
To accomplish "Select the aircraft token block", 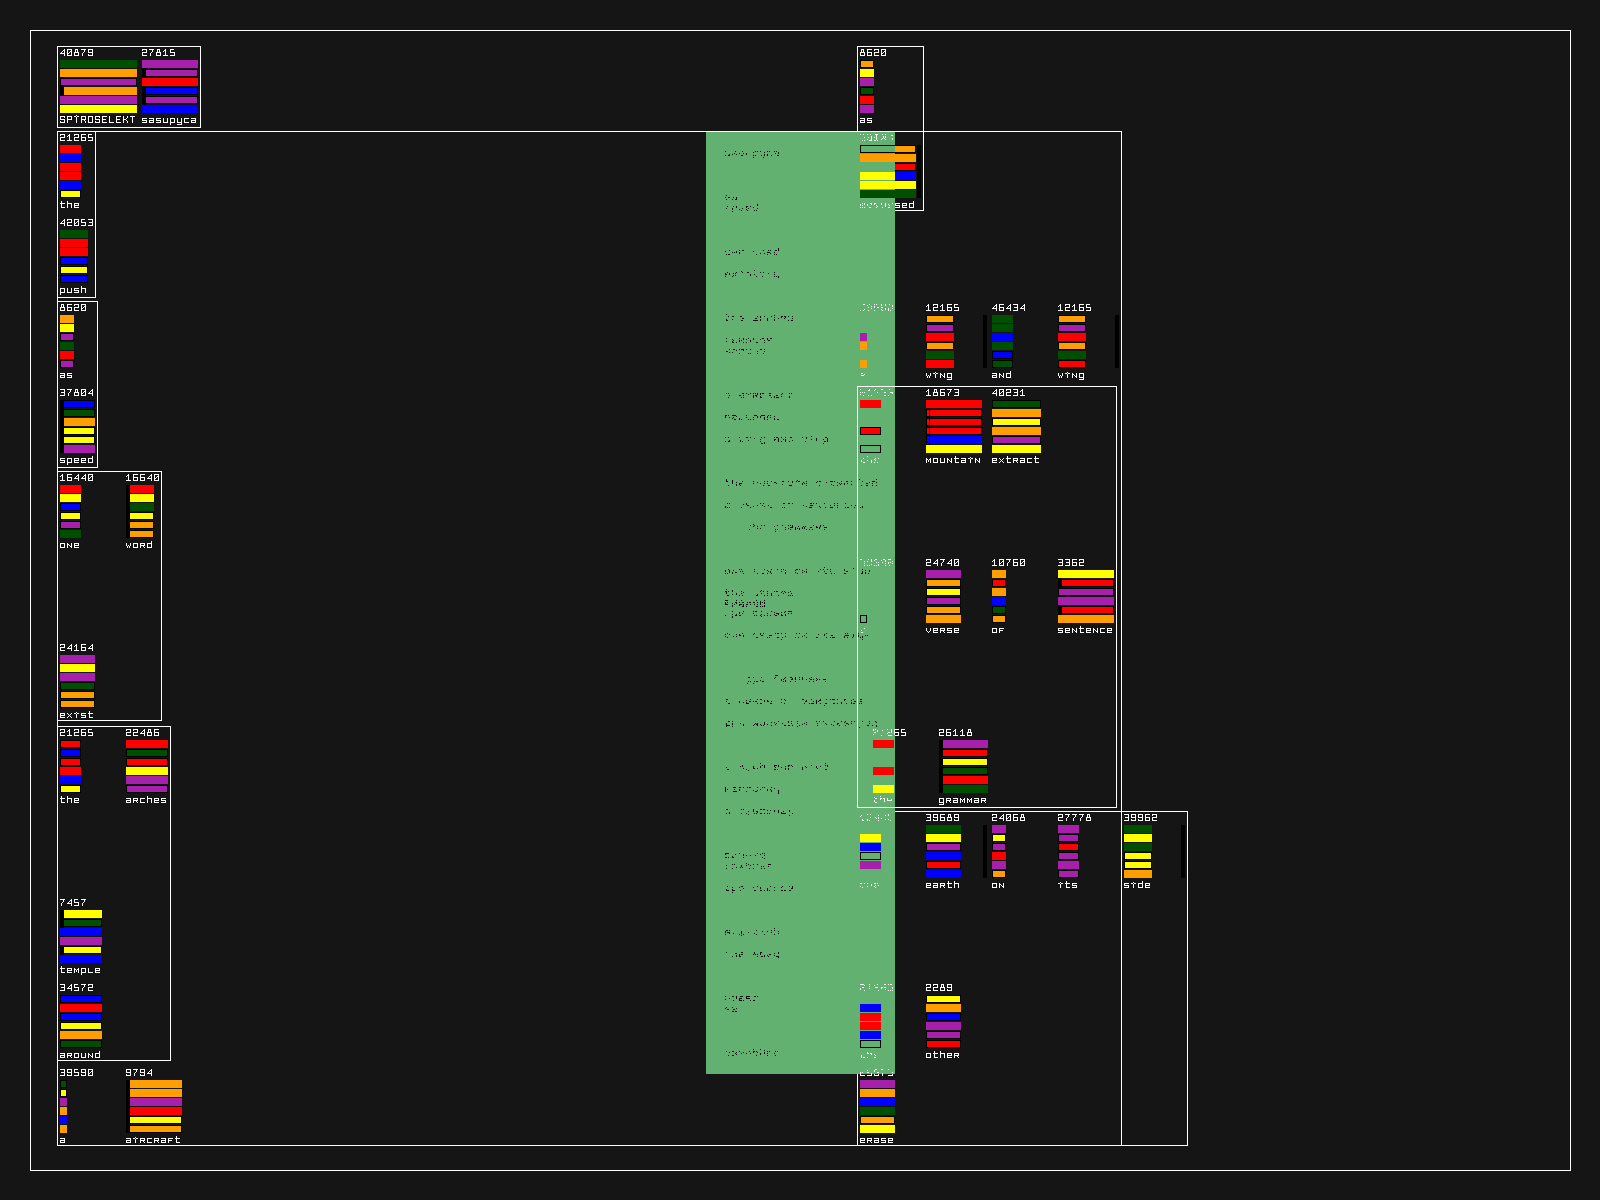I will [155, 1106].
